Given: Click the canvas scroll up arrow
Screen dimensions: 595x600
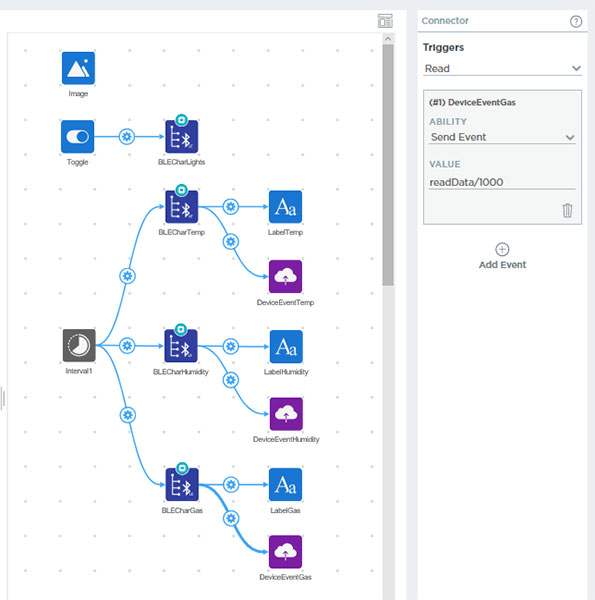Looking at the screenshot, I should (388, 39).
